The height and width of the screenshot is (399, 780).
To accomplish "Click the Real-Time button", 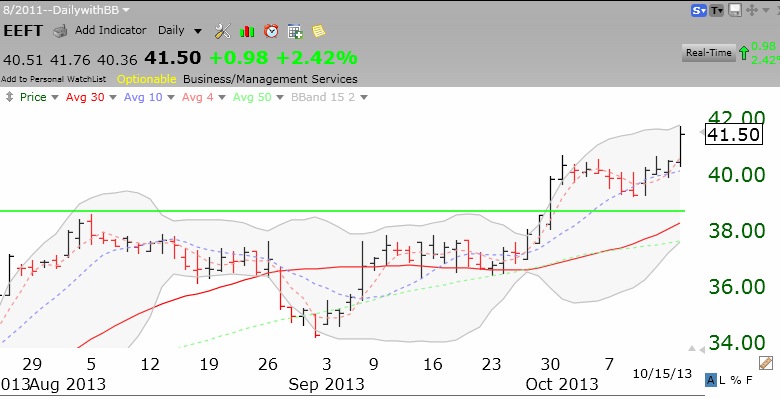I will [x=708, y=53].
